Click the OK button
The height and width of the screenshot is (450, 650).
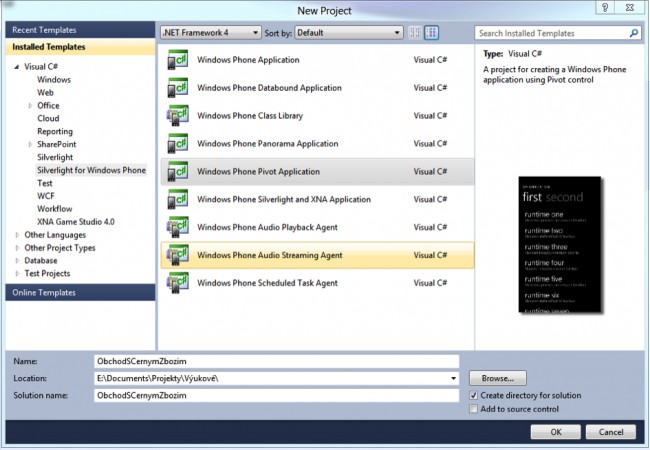point(555,432)
